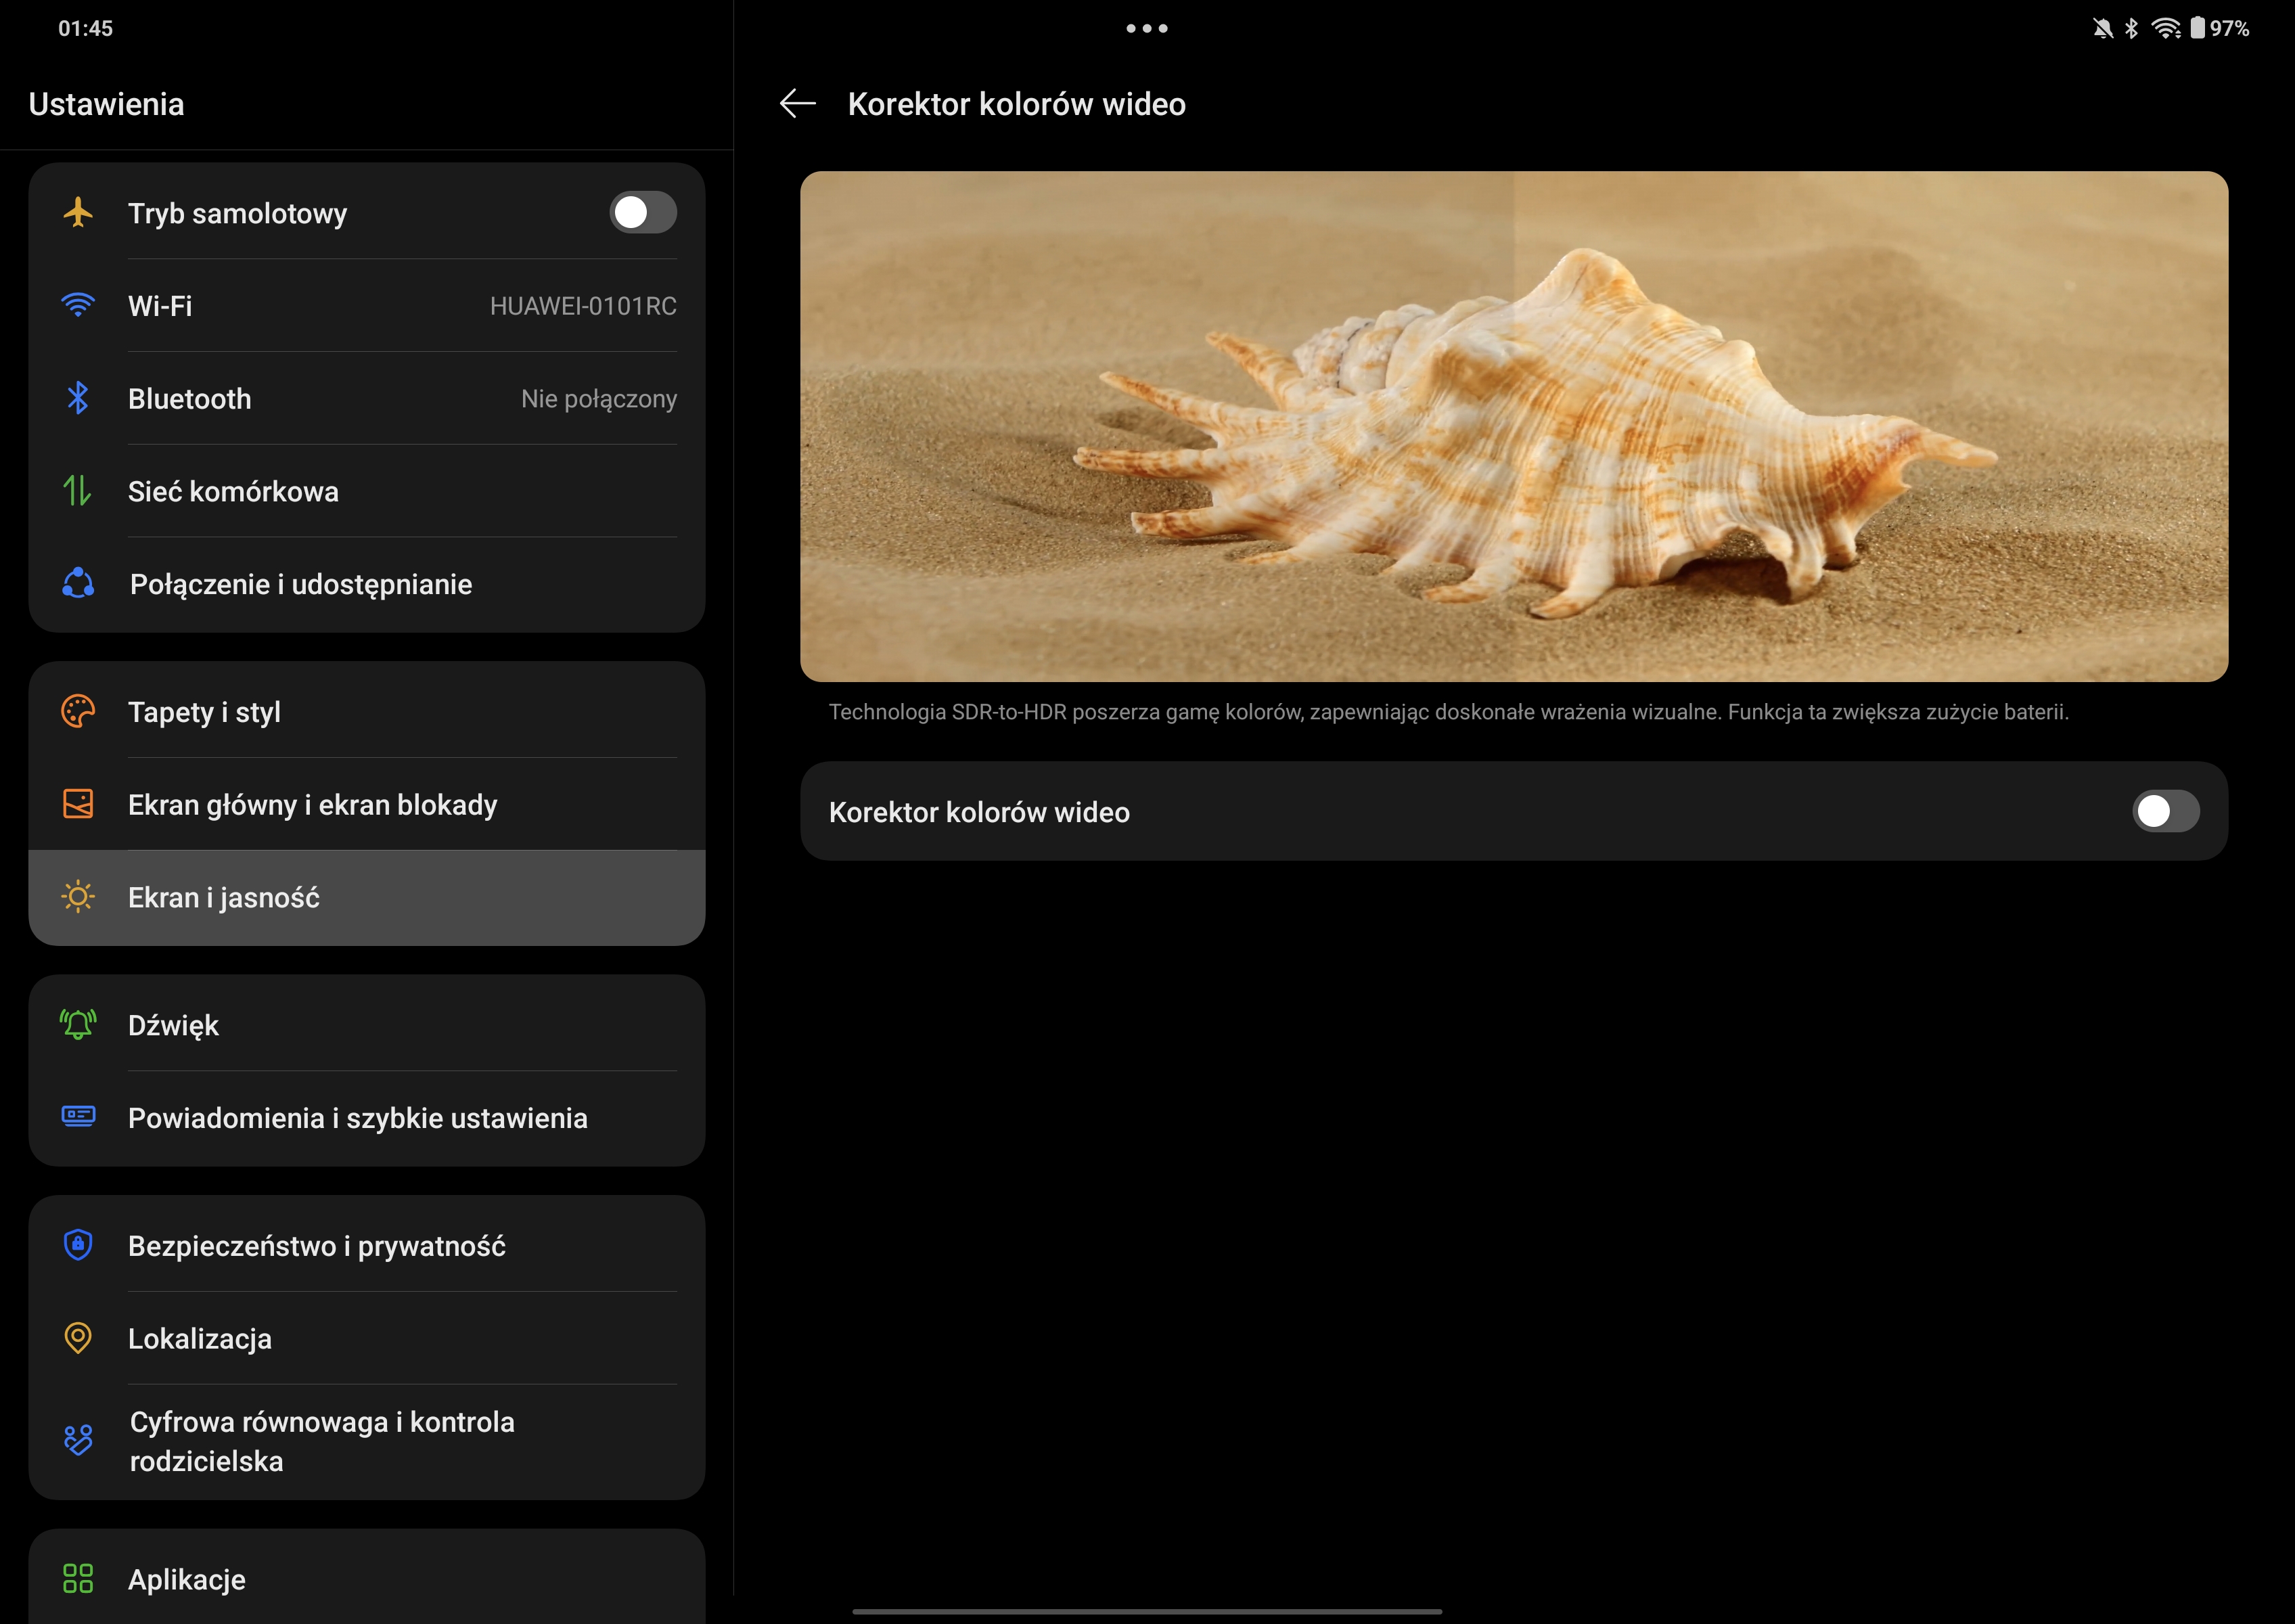Open Ekran główny i ekran blokady
This screenshot has width=2295, height=1624.
pos(367,804)
